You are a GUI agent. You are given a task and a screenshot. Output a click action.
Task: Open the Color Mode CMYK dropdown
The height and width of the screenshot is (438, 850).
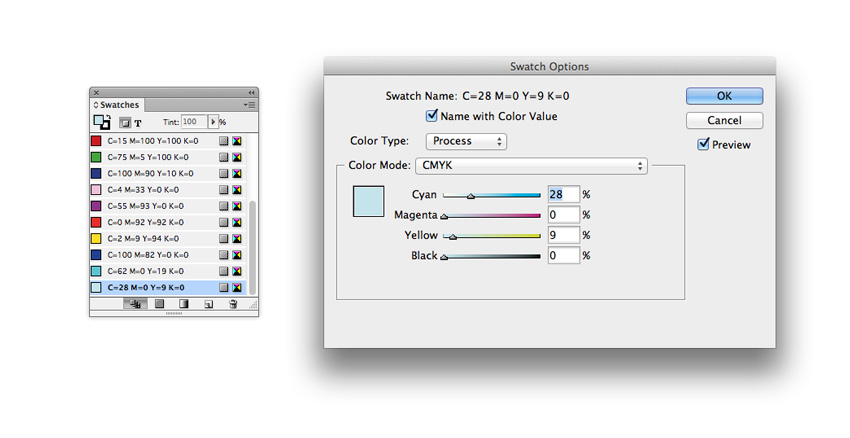(x=531, y=166)
